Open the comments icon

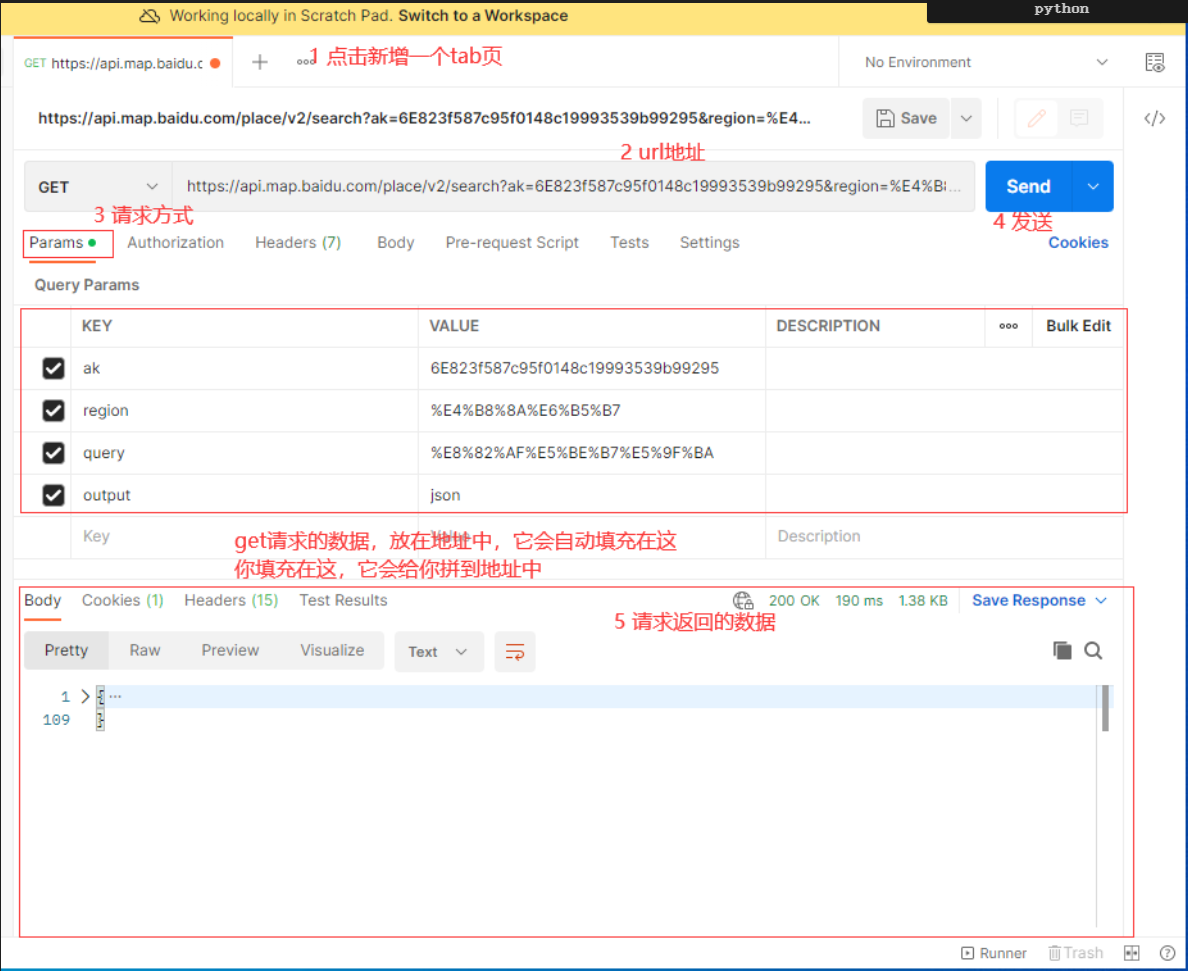pos(1079,118)
